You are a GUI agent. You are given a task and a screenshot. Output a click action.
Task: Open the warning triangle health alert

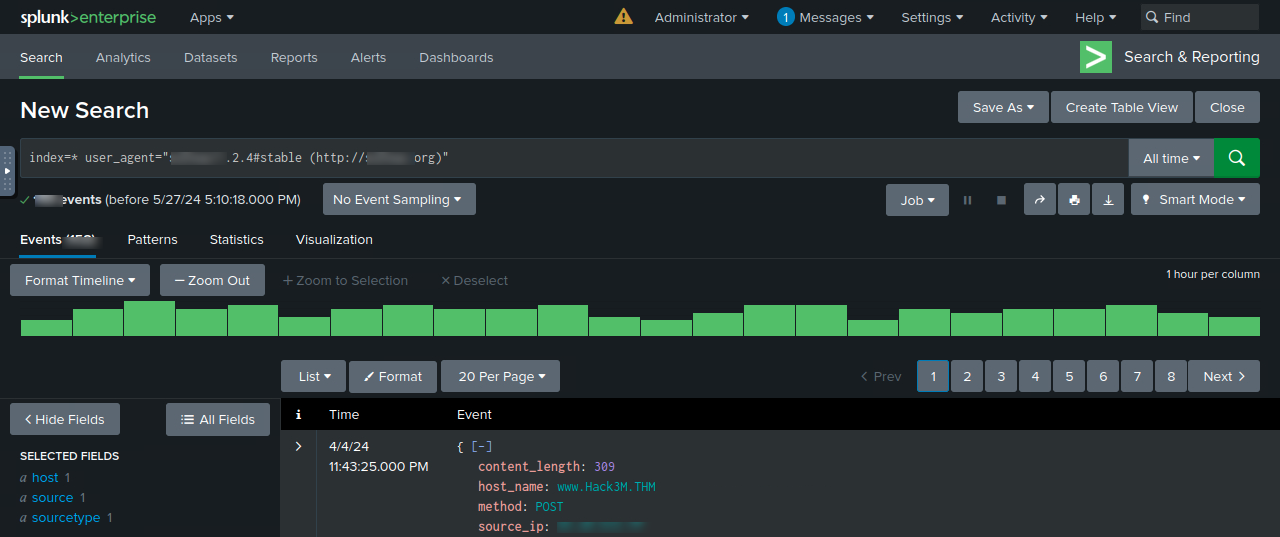click(x=623, y=17)
